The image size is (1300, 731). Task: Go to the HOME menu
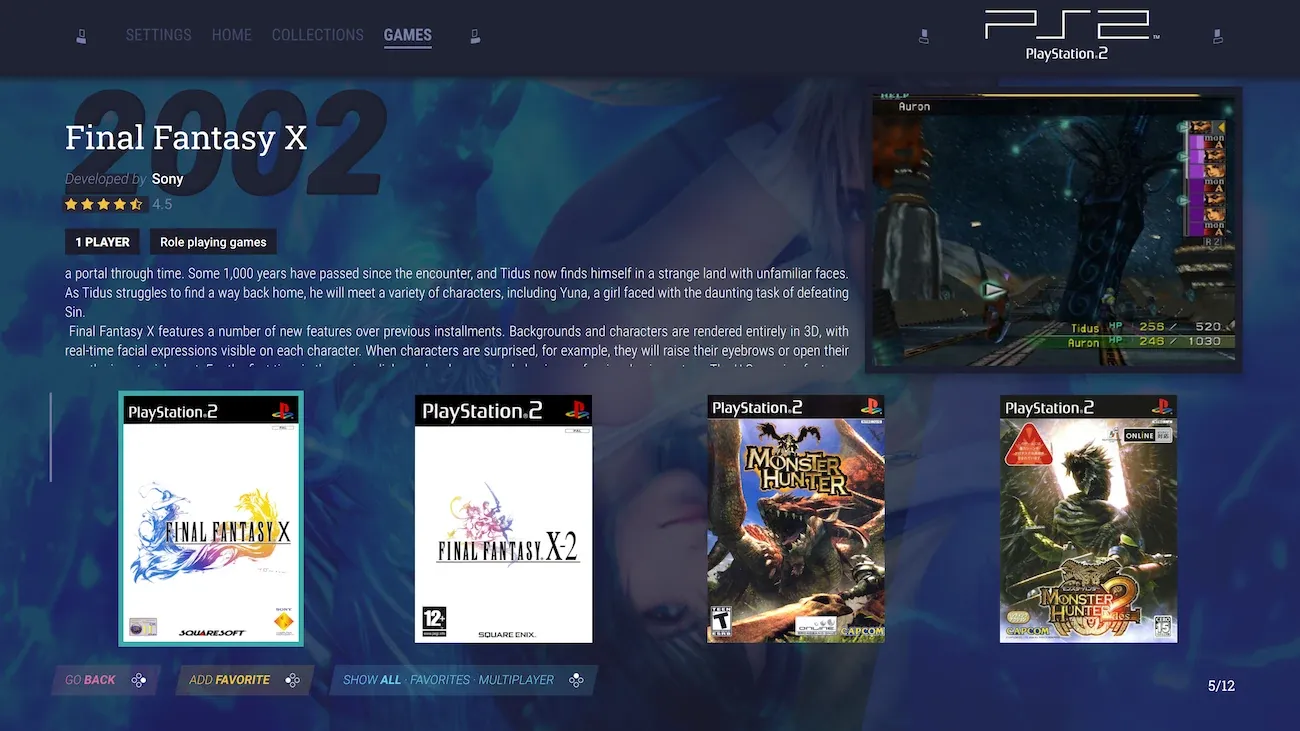[231, 35]
